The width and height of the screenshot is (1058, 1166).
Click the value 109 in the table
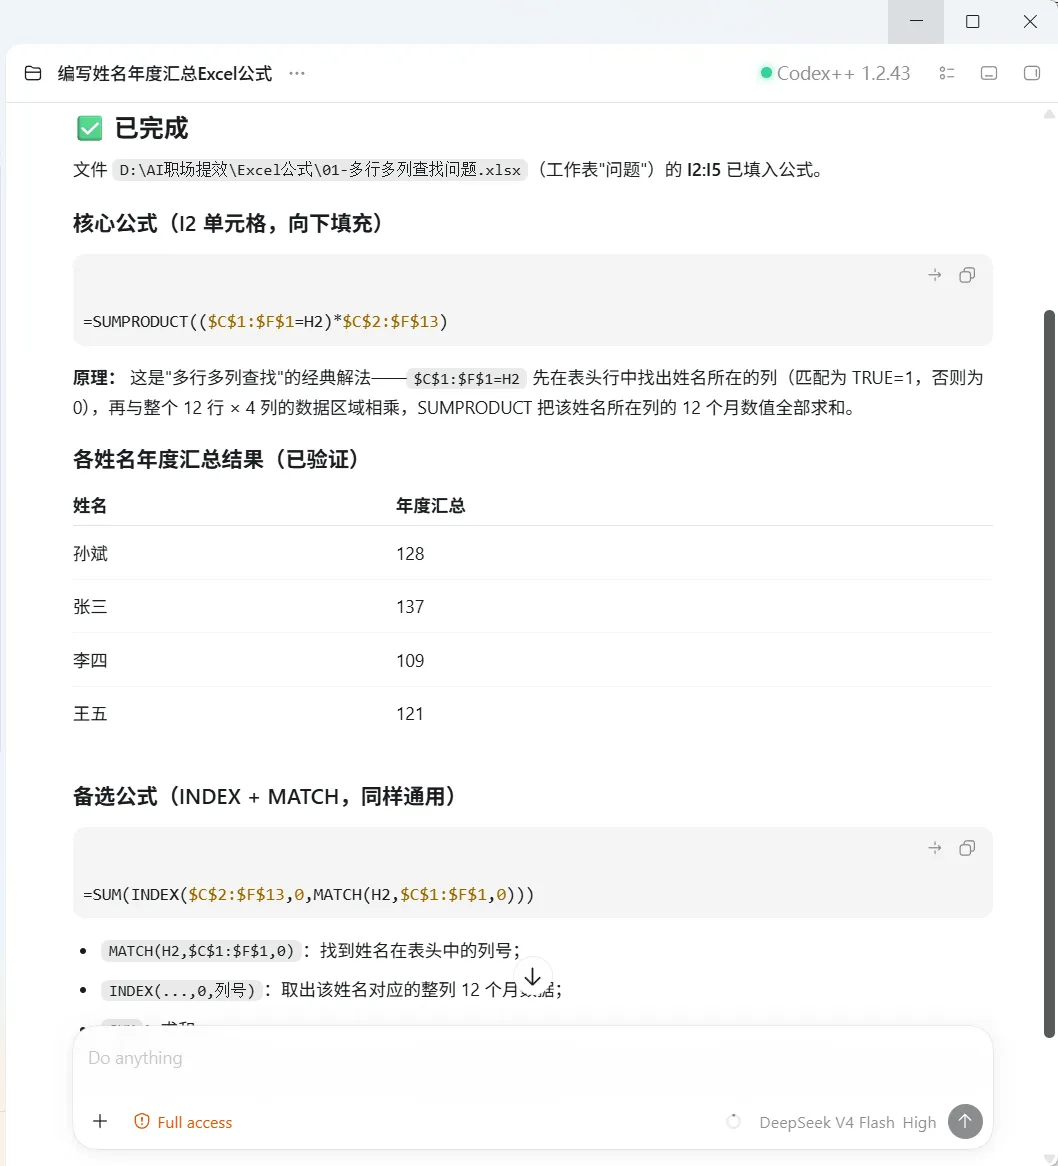410,660
